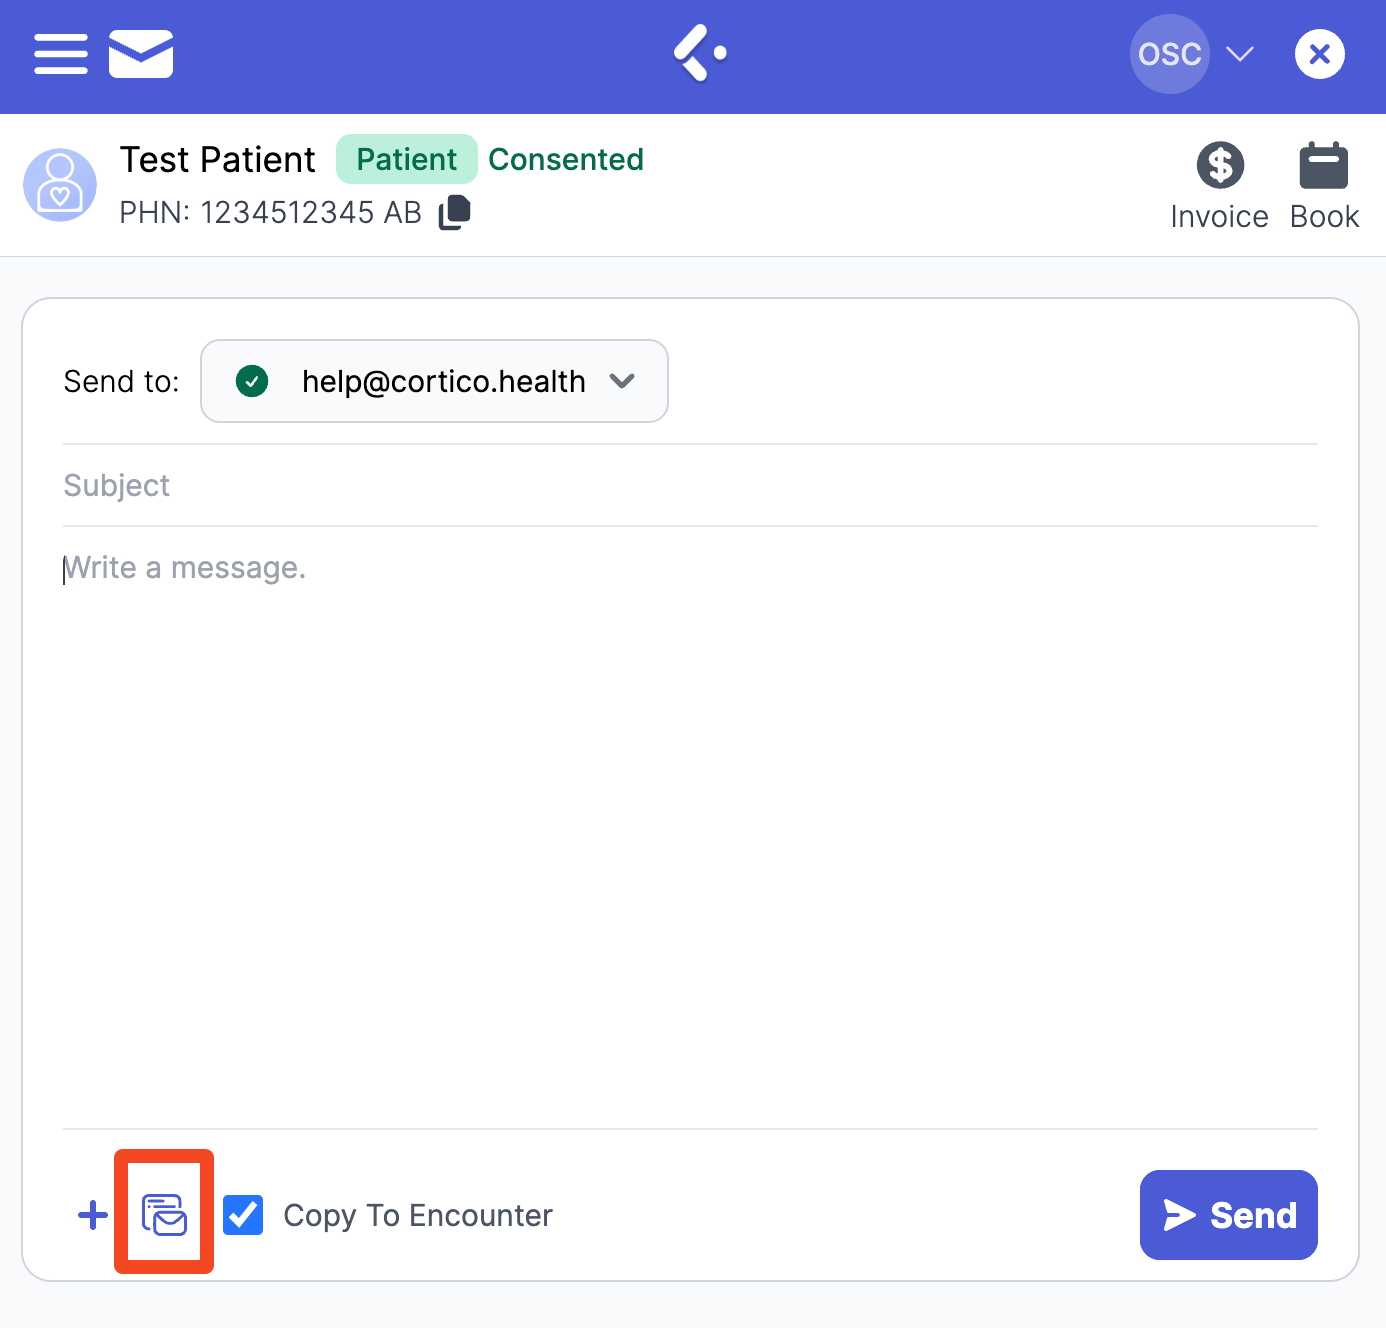This screenshot has width=1386, height=1328.
Task: Click the green Patient tag
Action: coord(406,159)
